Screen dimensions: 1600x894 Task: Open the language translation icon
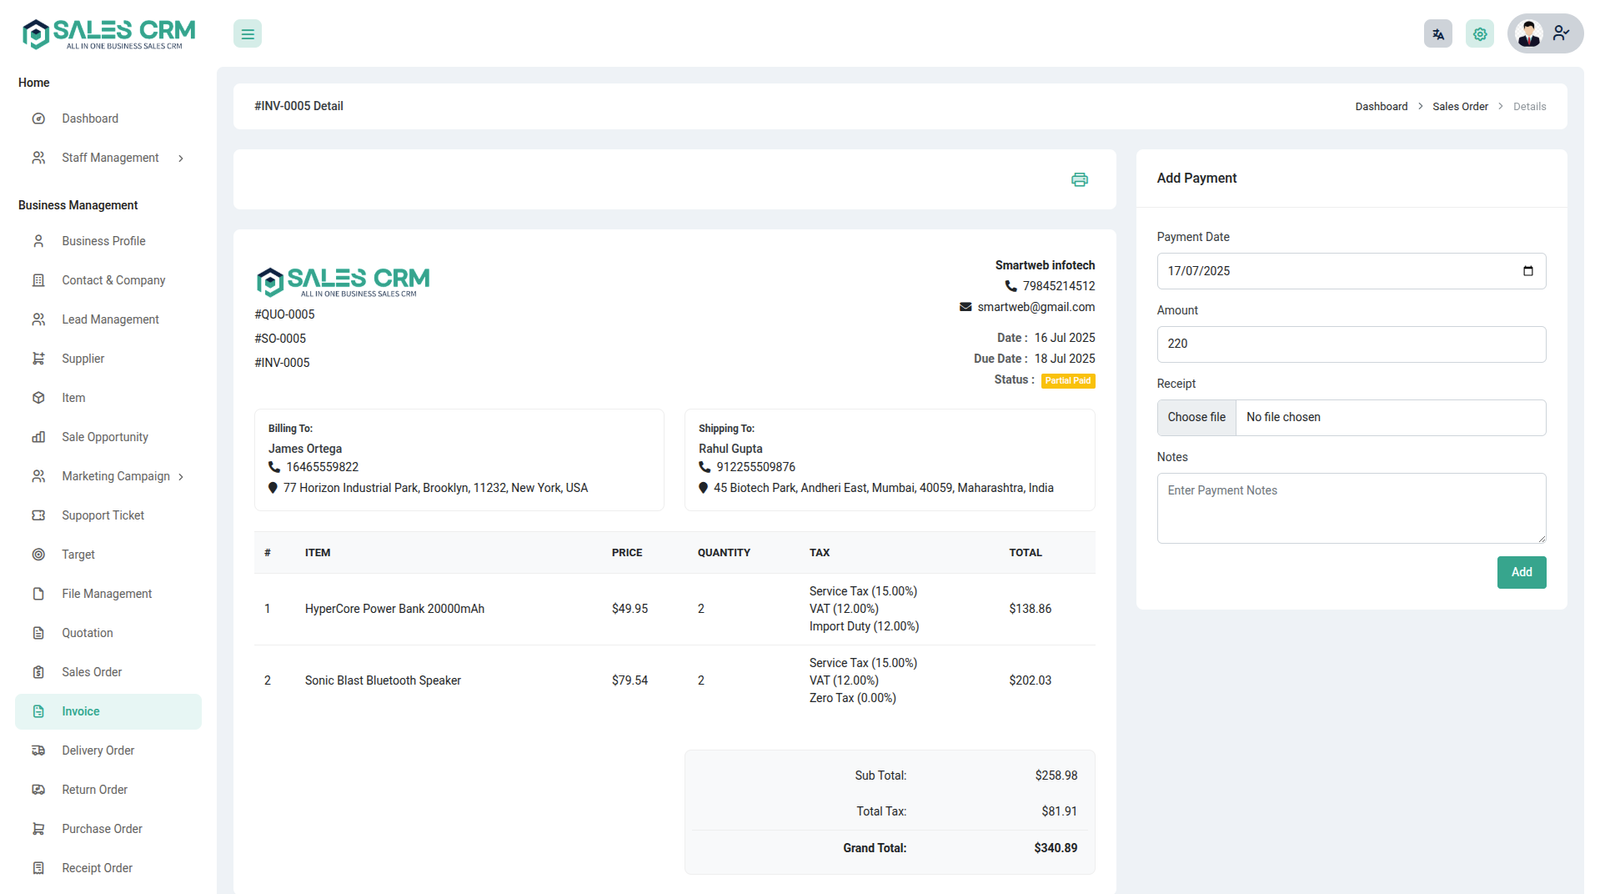point(1437,34)
